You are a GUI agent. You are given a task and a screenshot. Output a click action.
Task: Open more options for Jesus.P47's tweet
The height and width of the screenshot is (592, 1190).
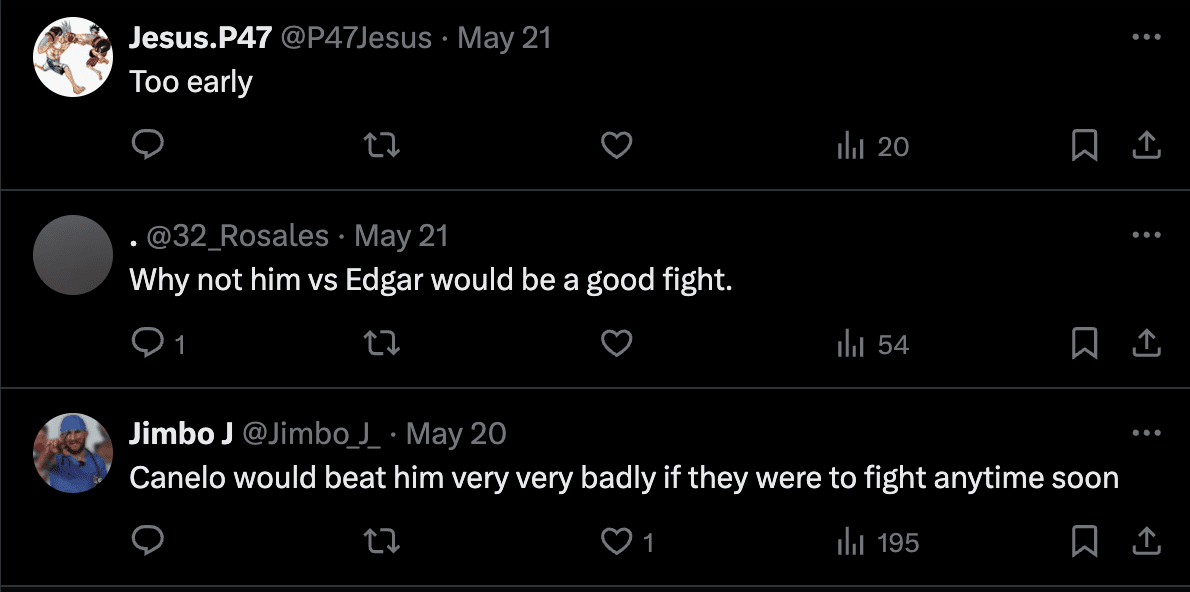coord(1146,38)
